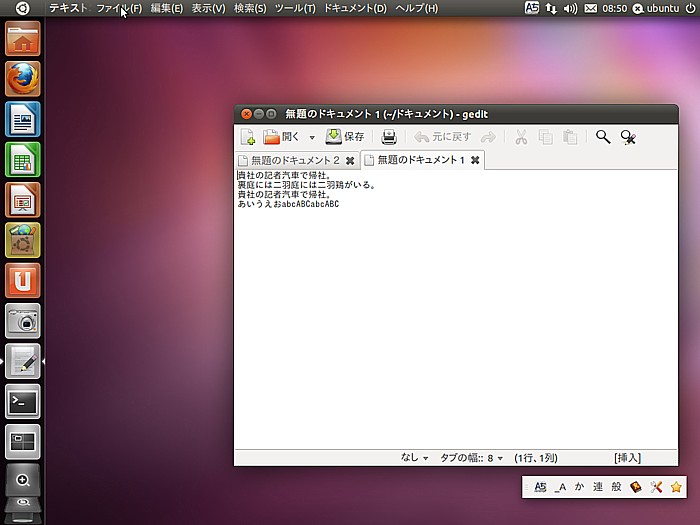Open the syntax highlighting なし dropdown
The height and width of the screenshot is (525, 700).
coord(414,458)
